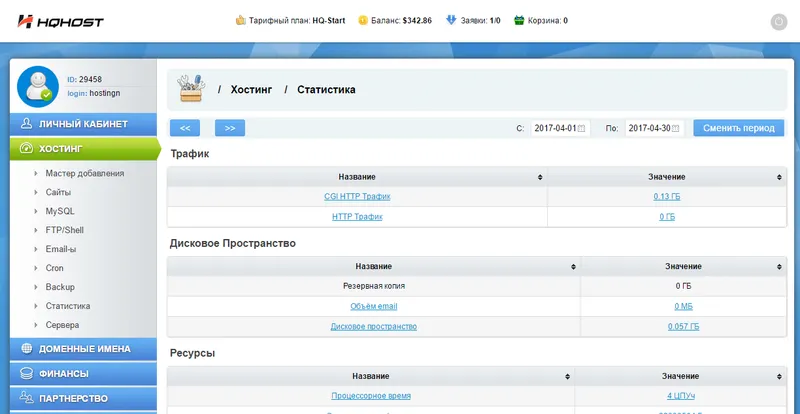The width and height of the screenshot is (800, 414).
Task: Open Партнерство menu section
Action: click(x=83, y=398)
